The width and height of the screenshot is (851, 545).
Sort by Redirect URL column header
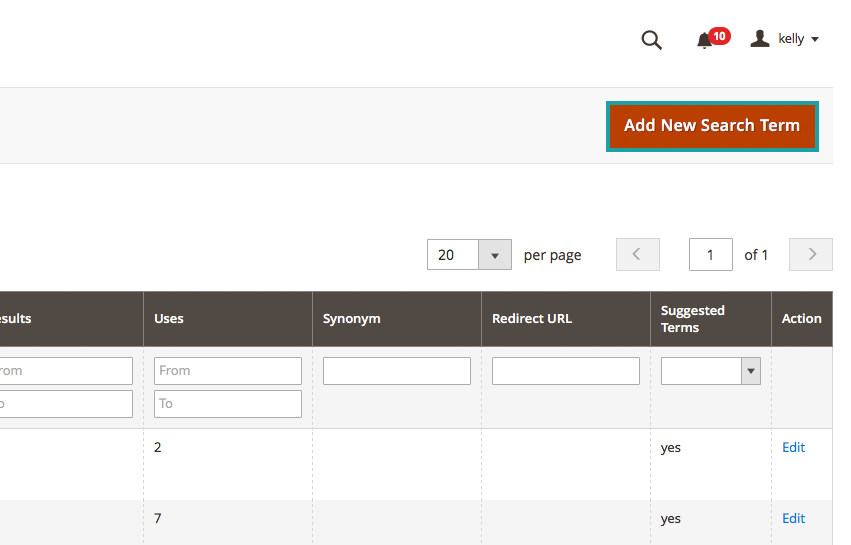point(531,319)
